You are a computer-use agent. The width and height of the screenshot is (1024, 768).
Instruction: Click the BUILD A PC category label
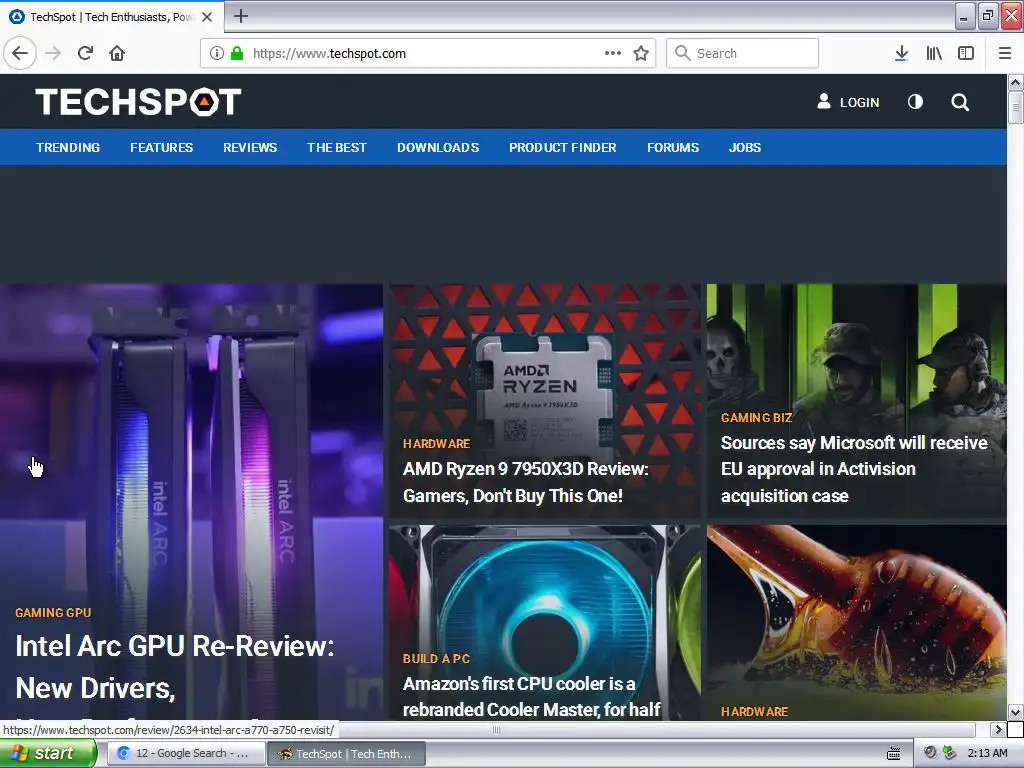point(436,658)
